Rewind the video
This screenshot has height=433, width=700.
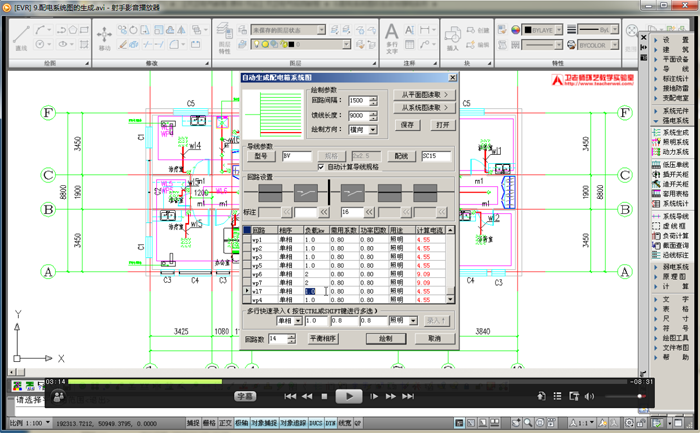(307, 396)
